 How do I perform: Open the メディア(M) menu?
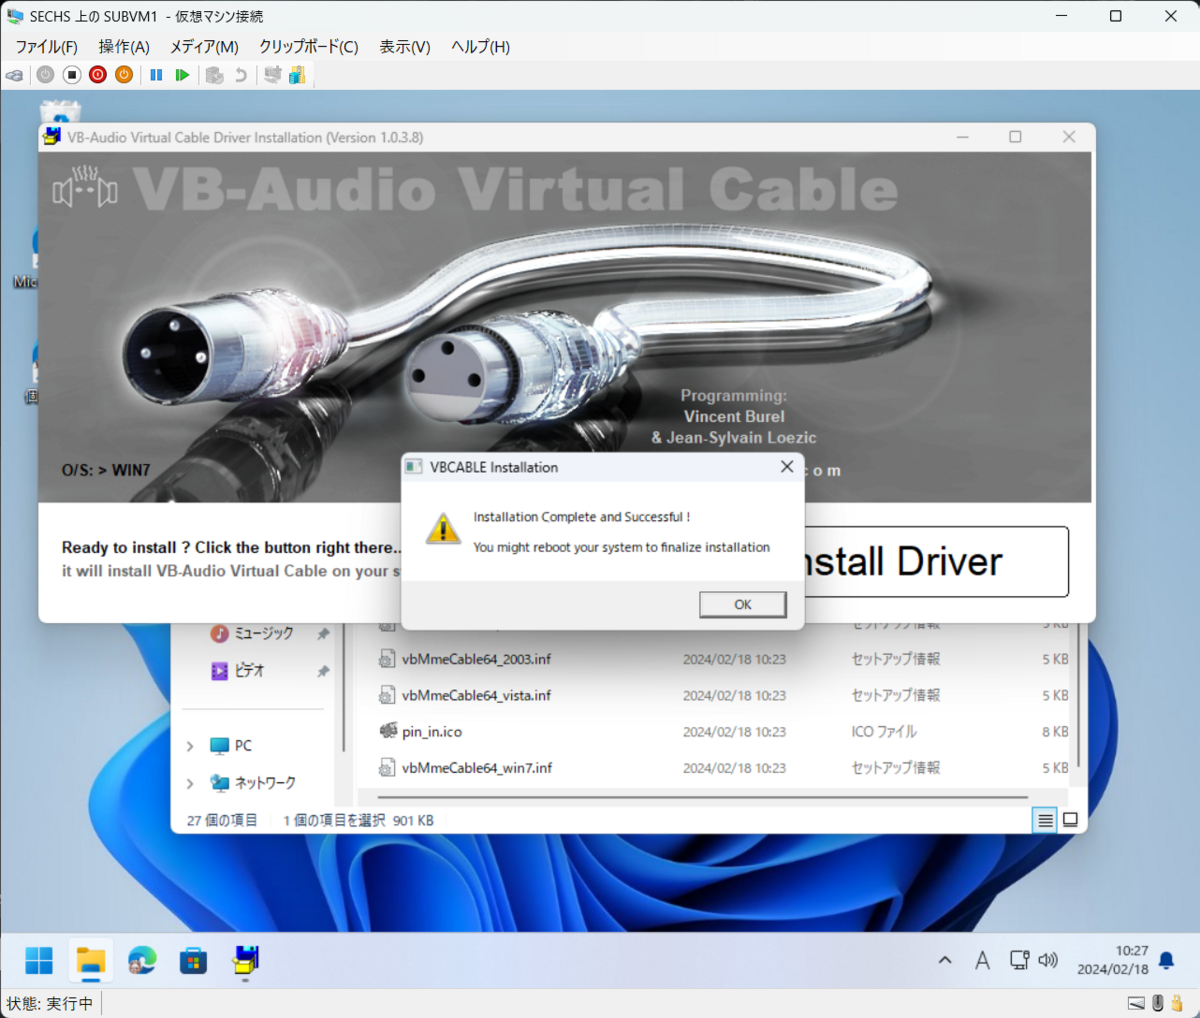click(204, 47)
